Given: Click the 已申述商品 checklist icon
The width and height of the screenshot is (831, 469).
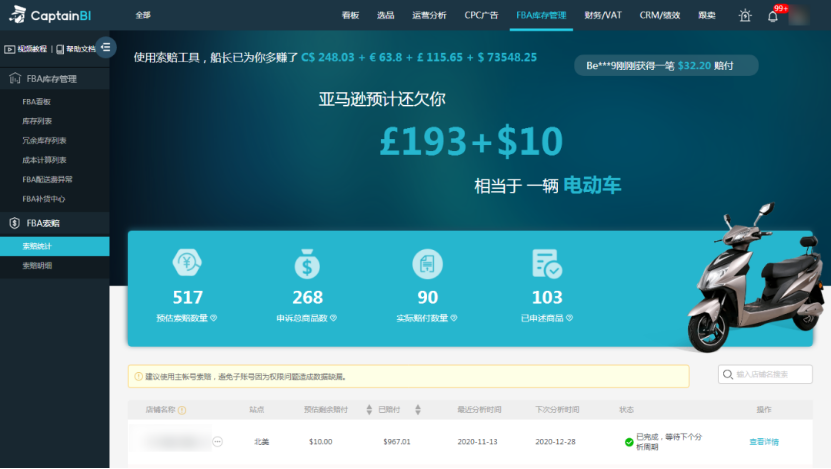Looking at the screenshot, I should tap(547, 263).
